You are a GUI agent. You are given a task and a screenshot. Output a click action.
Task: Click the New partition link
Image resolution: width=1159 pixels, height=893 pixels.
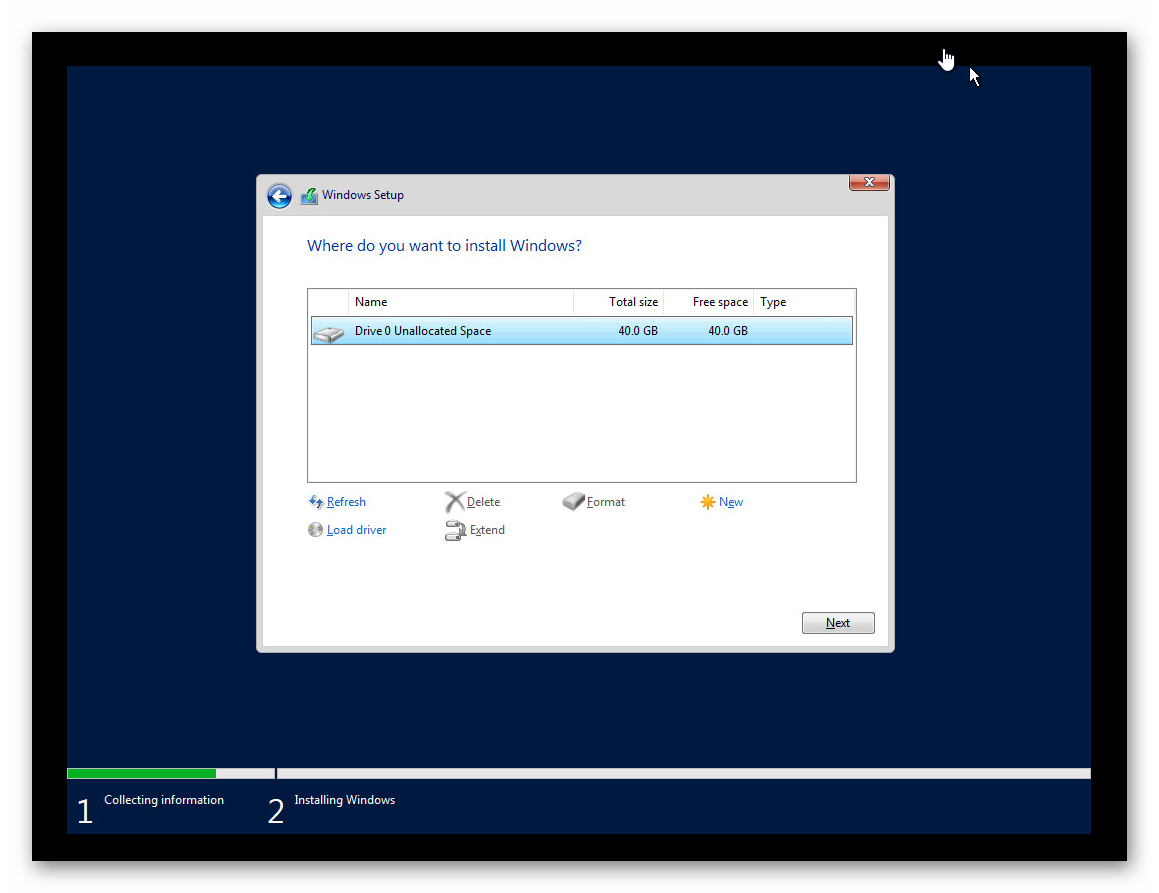(x=731, y=502)
